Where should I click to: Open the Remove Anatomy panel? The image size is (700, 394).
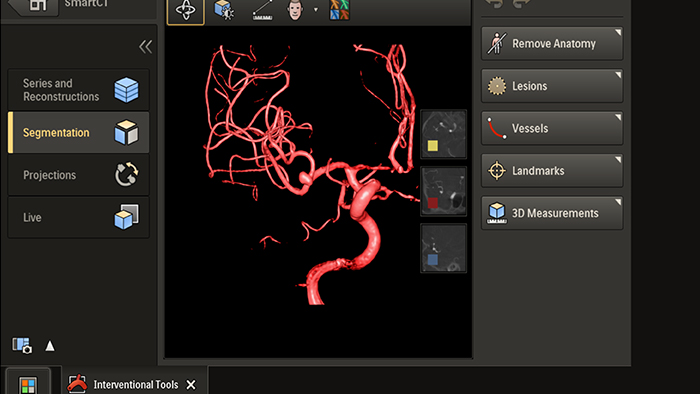pos(552,43)
